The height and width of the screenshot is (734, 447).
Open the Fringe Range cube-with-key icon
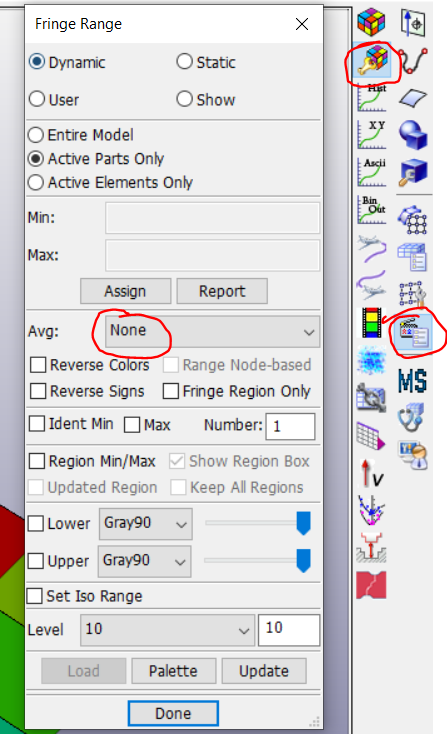coord(373,61)
